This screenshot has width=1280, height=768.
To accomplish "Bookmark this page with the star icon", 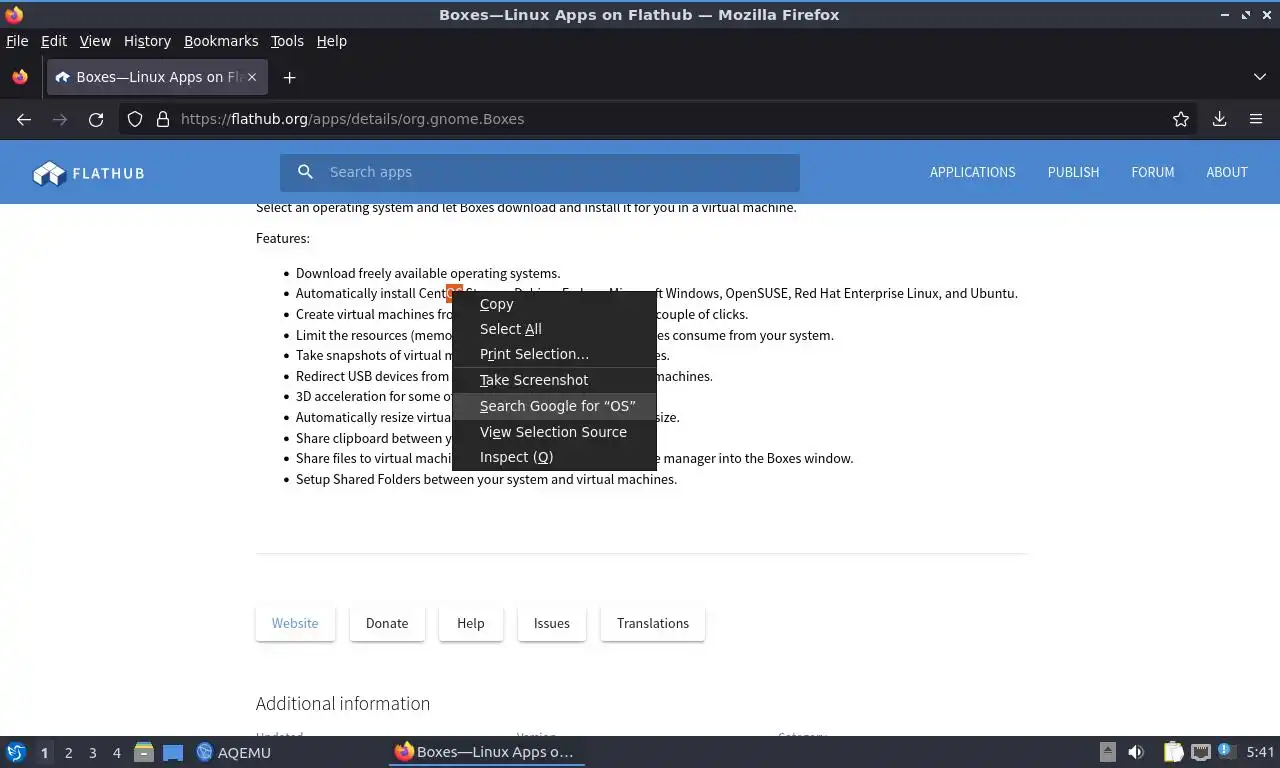I will pyautogui.click(x=1181, y=119).
